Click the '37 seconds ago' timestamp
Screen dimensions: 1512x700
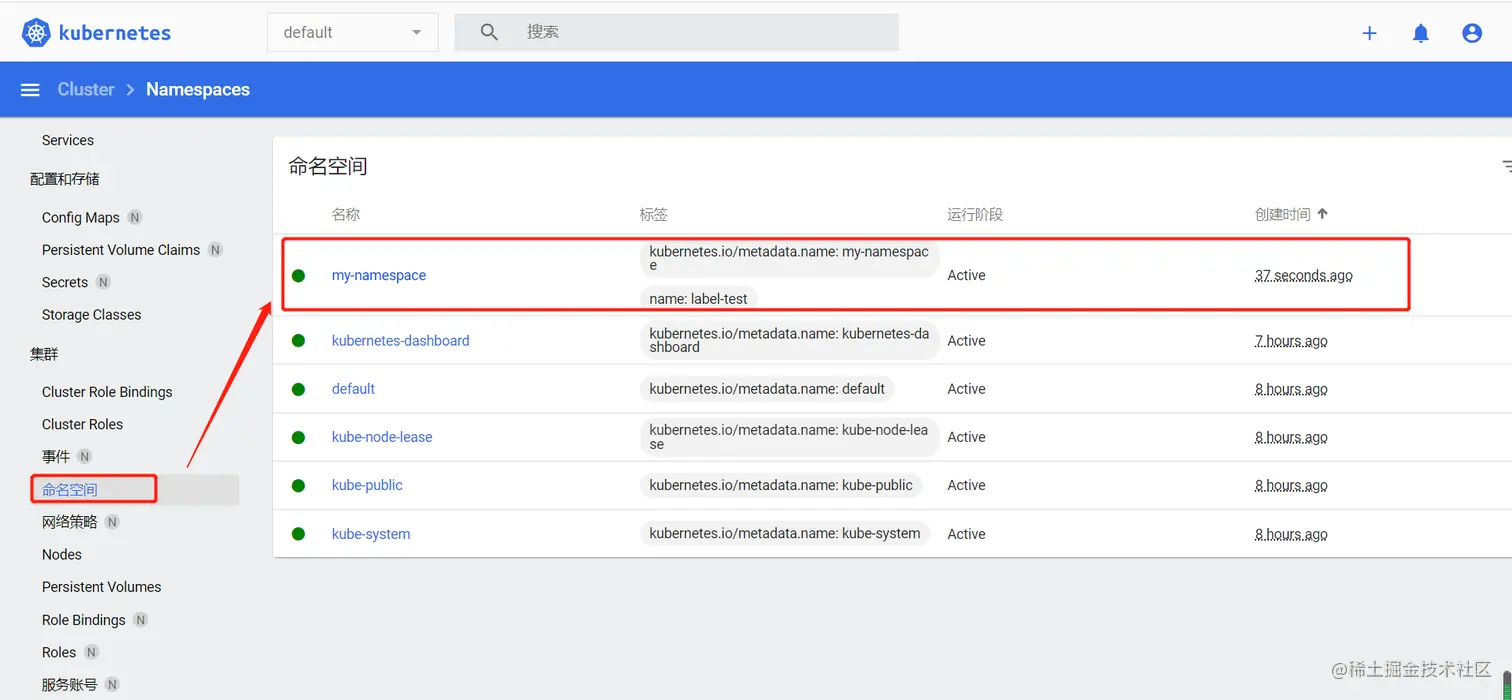[x=1304, y=275]
